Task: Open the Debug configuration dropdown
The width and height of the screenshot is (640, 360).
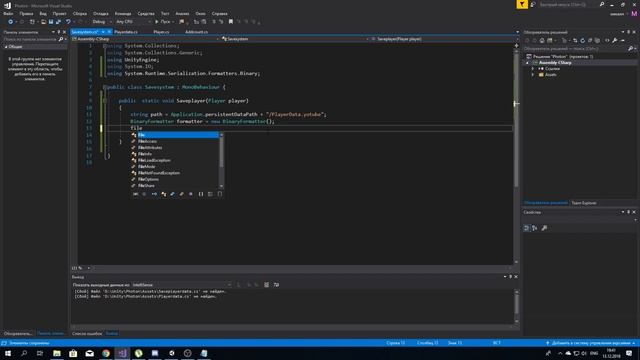Action: (102, 22)
